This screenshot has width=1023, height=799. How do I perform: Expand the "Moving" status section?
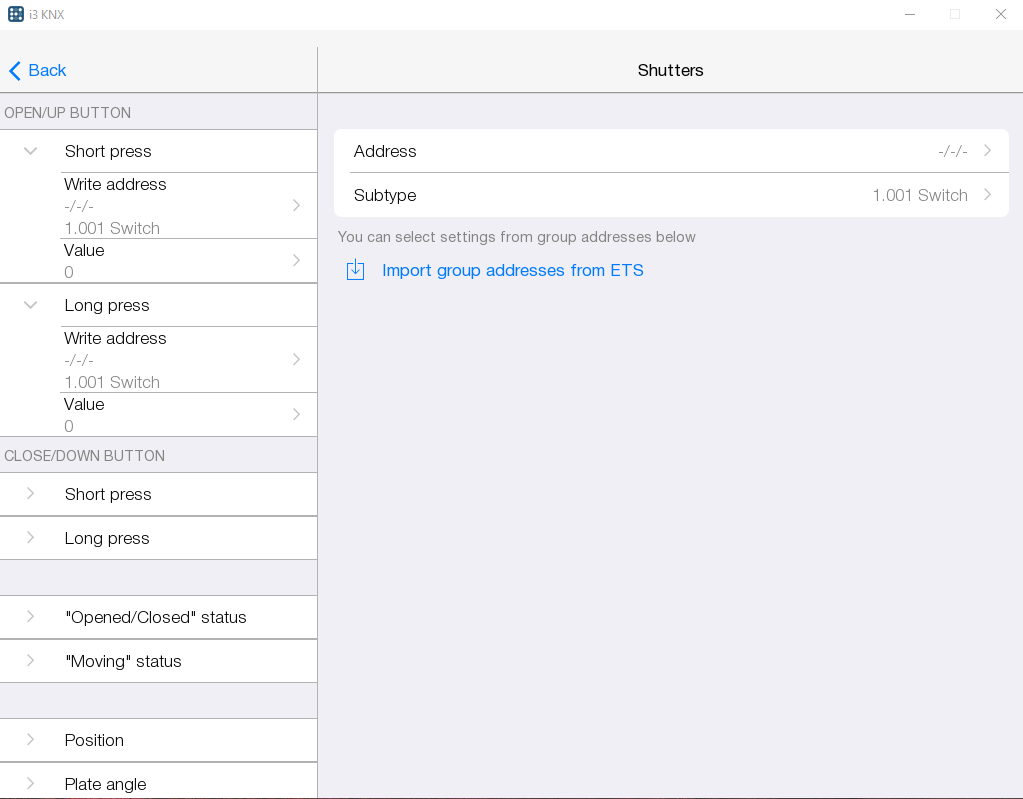point(31,661)
